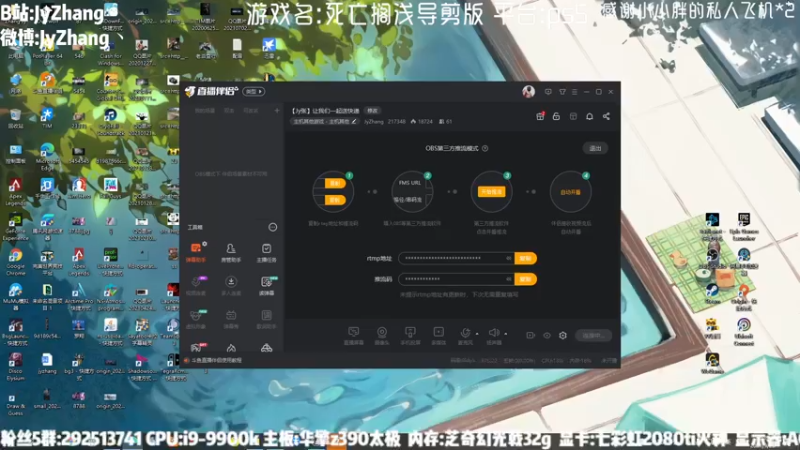Click the help icon beside OBS第三方推流模式
The height and width of the screenshot is (450, 800).
485,148
